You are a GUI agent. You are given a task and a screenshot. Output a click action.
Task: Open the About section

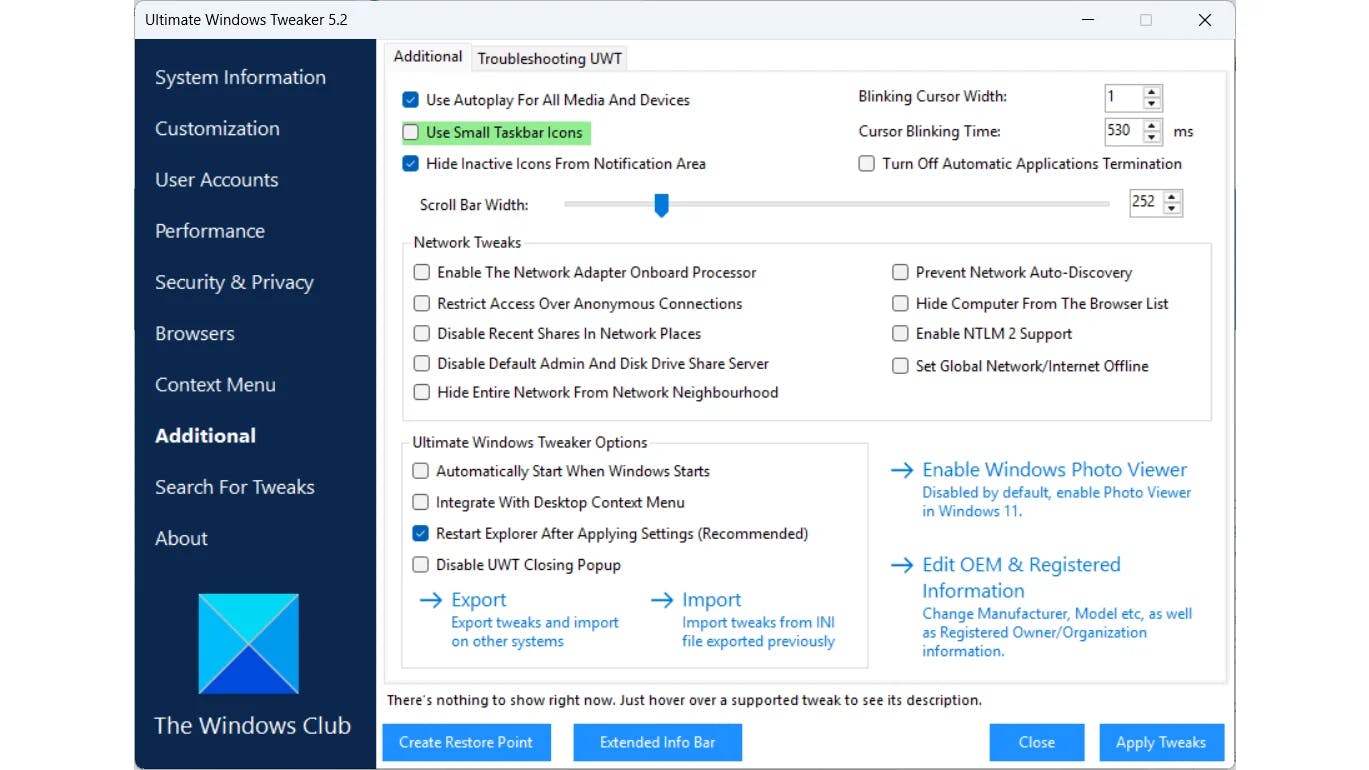pos(181,538)
